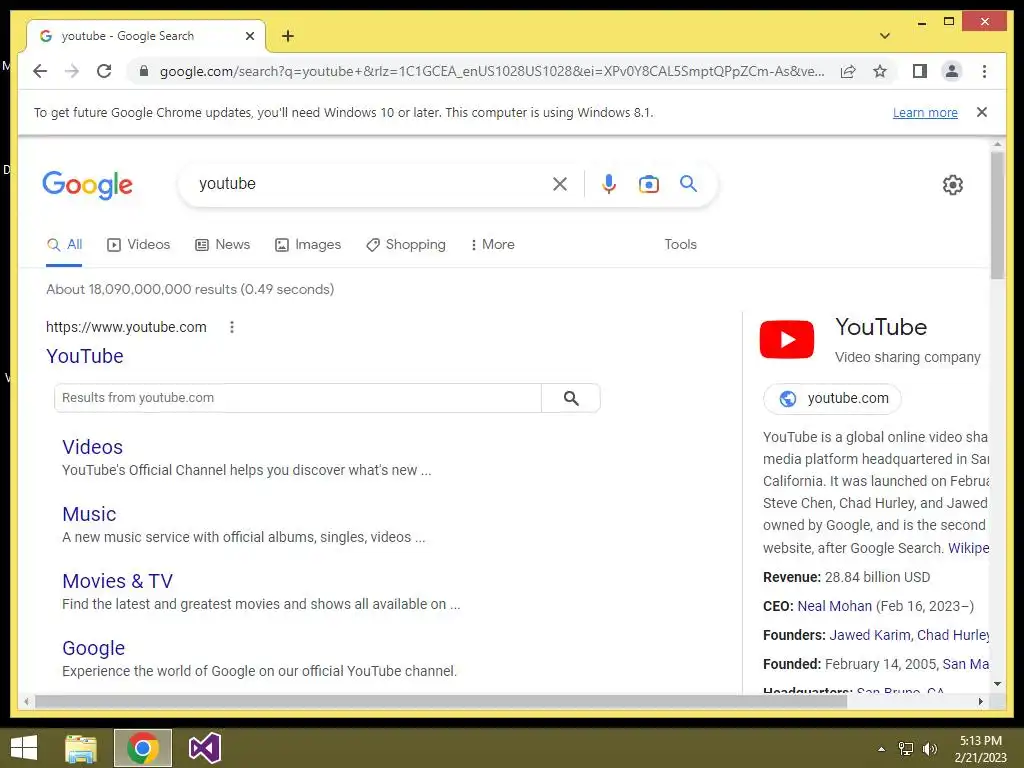Select the All results tab
This screenshot has width=1024, height=768.
coord(64,245)
